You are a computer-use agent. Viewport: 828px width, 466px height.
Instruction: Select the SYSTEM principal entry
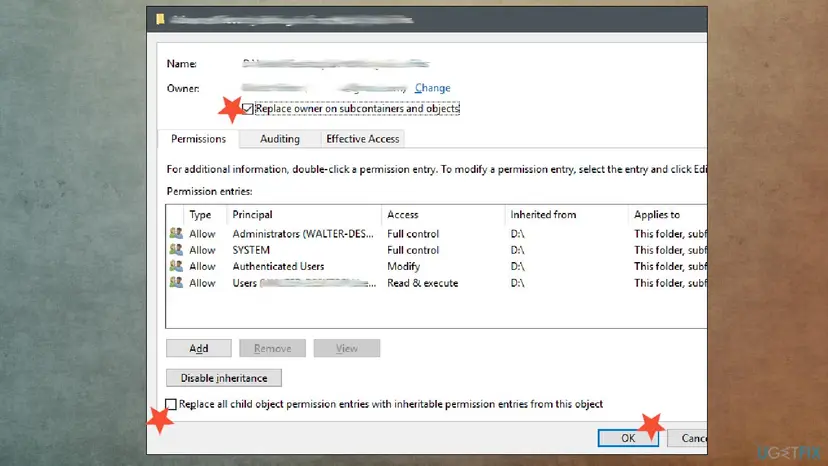(251, 250)
